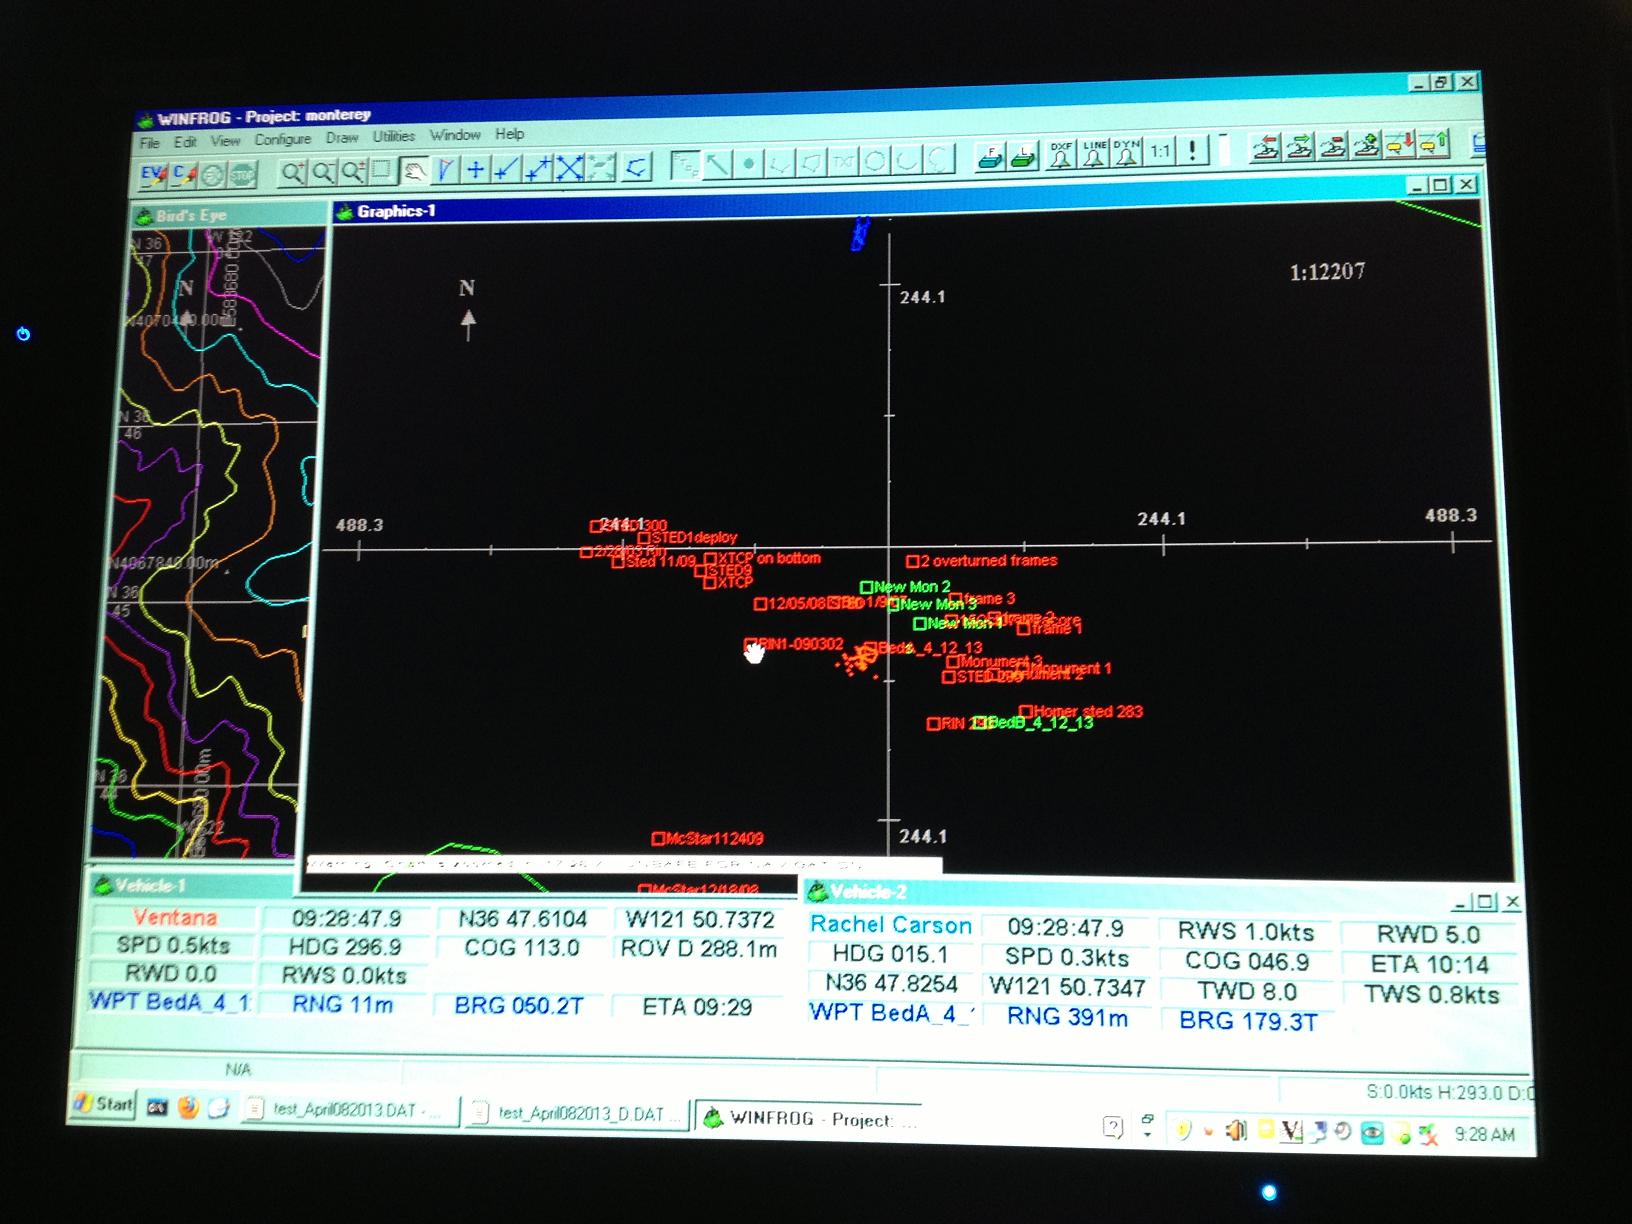Click the C event trigger icon
The image size is (1632, 1224).
pyautogui.click(x=184, y=176)
